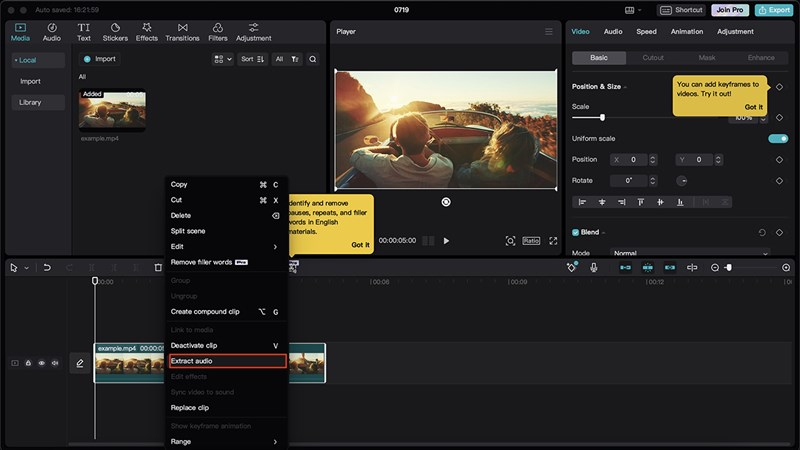Enter fullscreen preview in Player
800x450 pixels.
[553, 241]
